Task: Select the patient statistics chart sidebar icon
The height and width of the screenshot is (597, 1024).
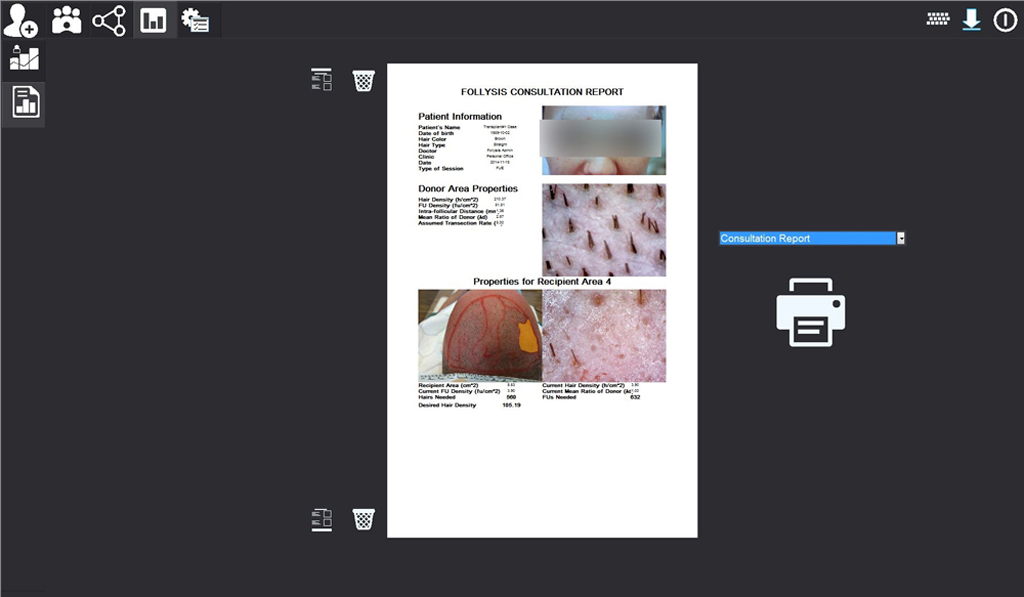Action: pyautogui.click(x=24, y=59)
